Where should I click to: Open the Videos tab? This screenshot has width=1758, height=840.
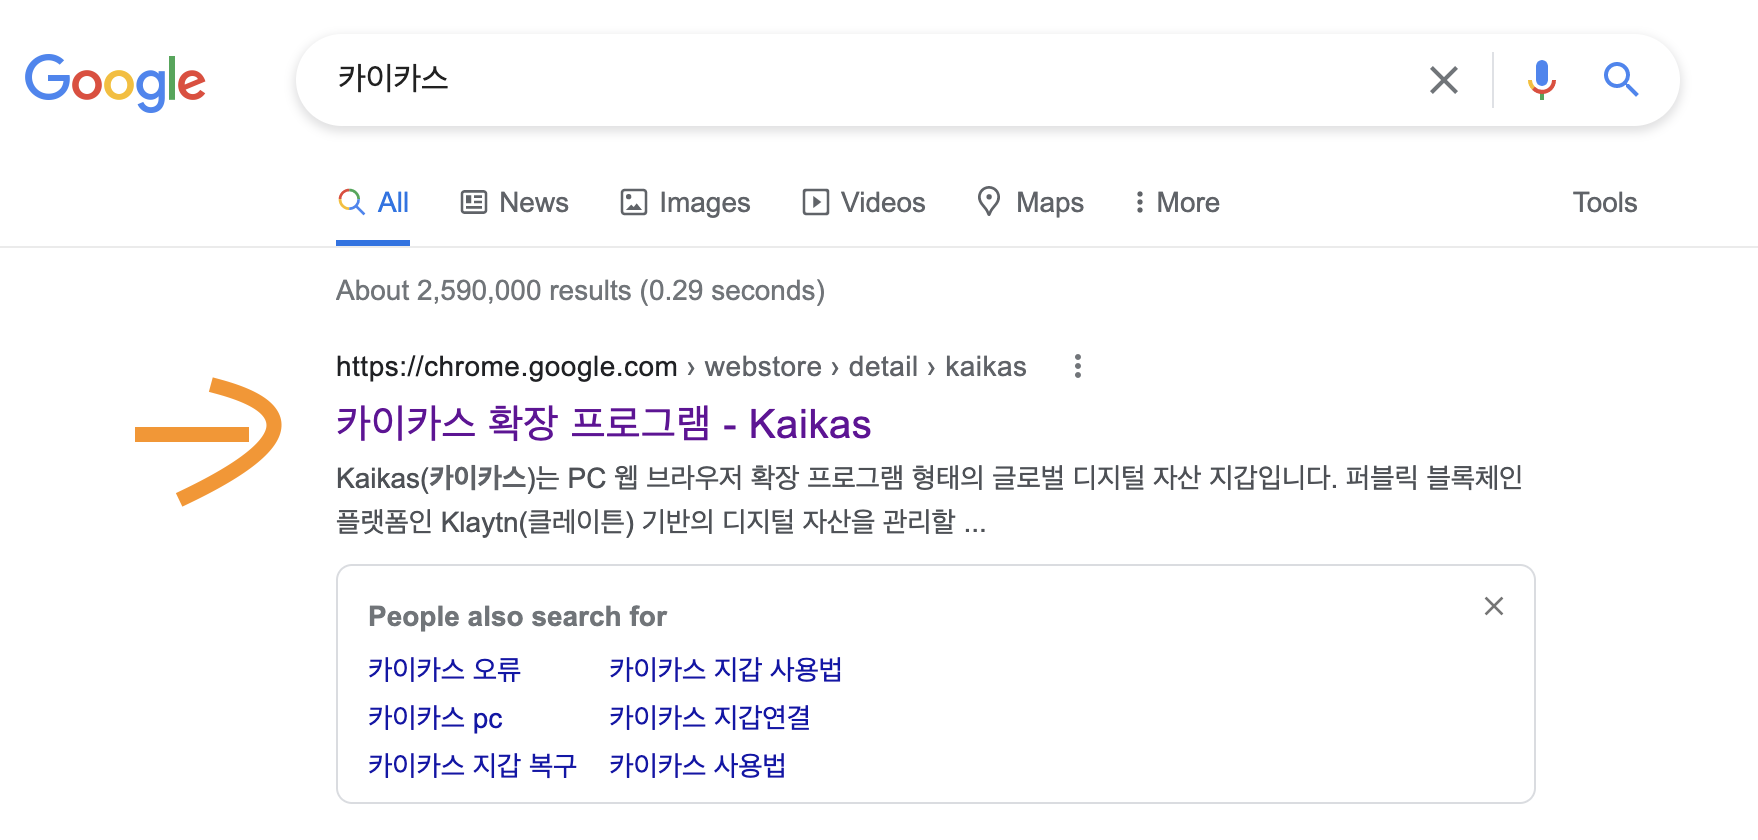864,203
